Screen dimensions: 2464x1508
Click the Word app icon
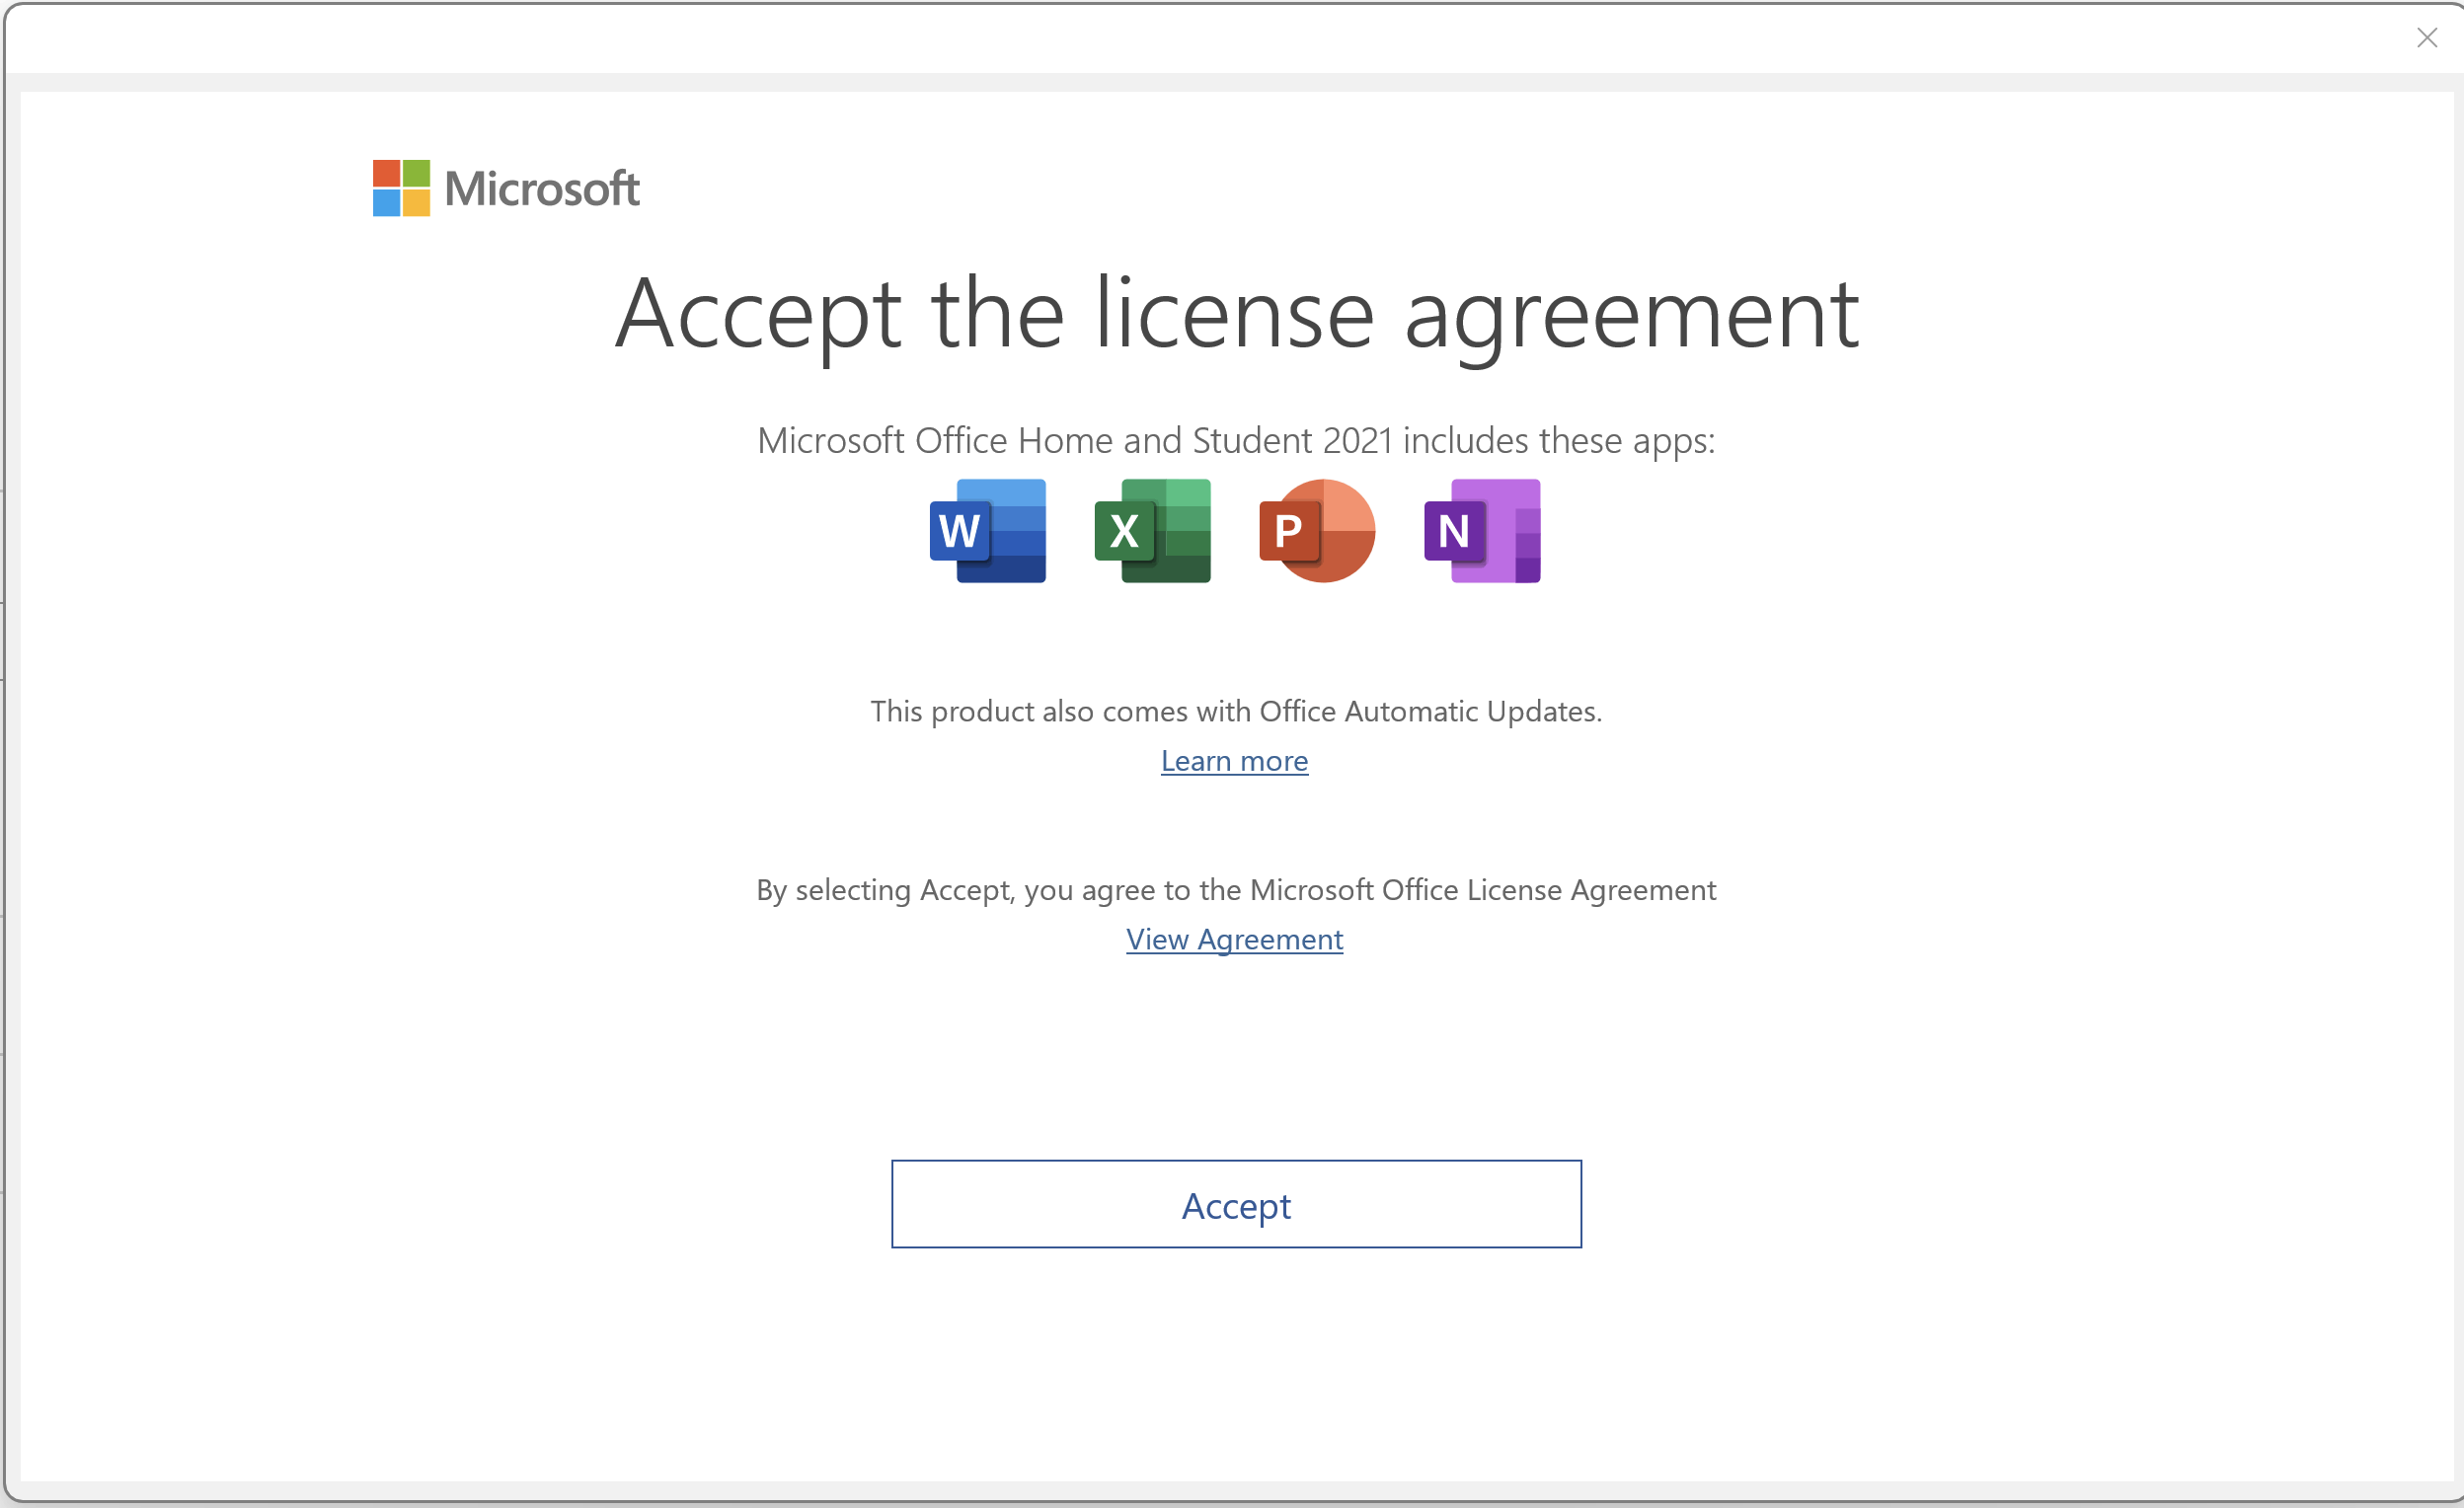(987, 531)
